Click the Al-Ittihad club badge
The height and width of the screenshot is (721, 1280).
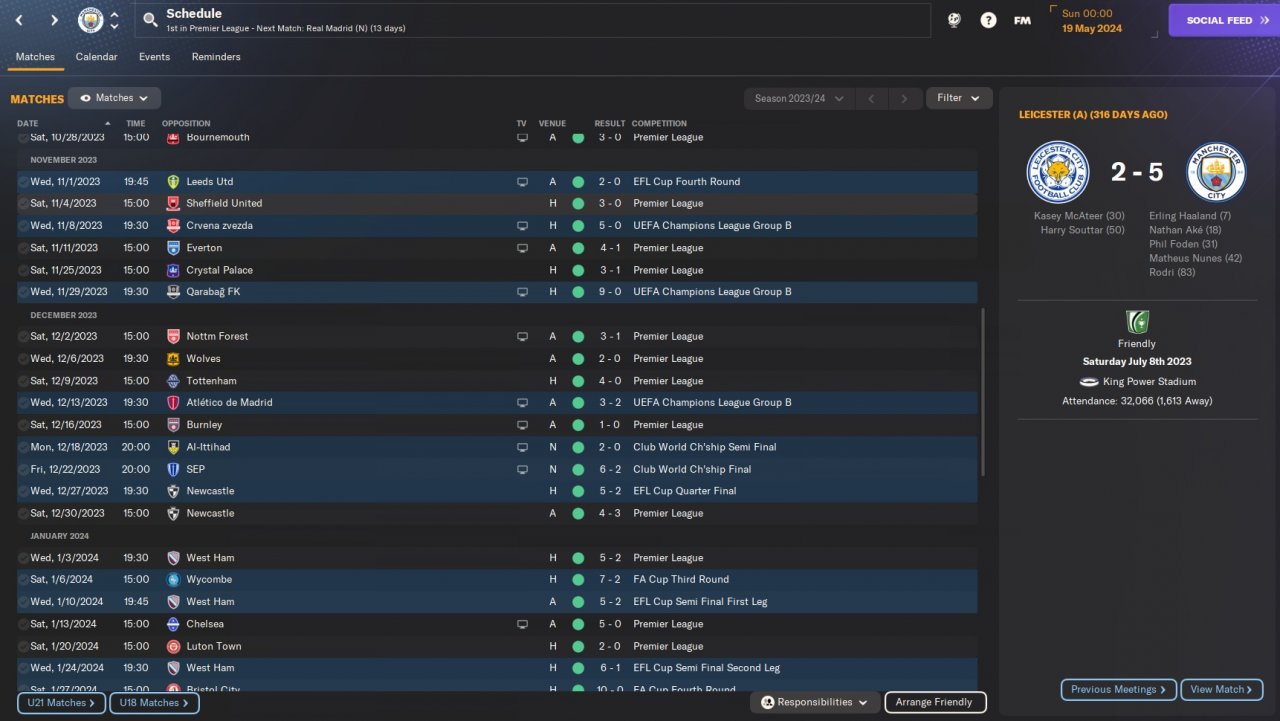click(173, 447)
